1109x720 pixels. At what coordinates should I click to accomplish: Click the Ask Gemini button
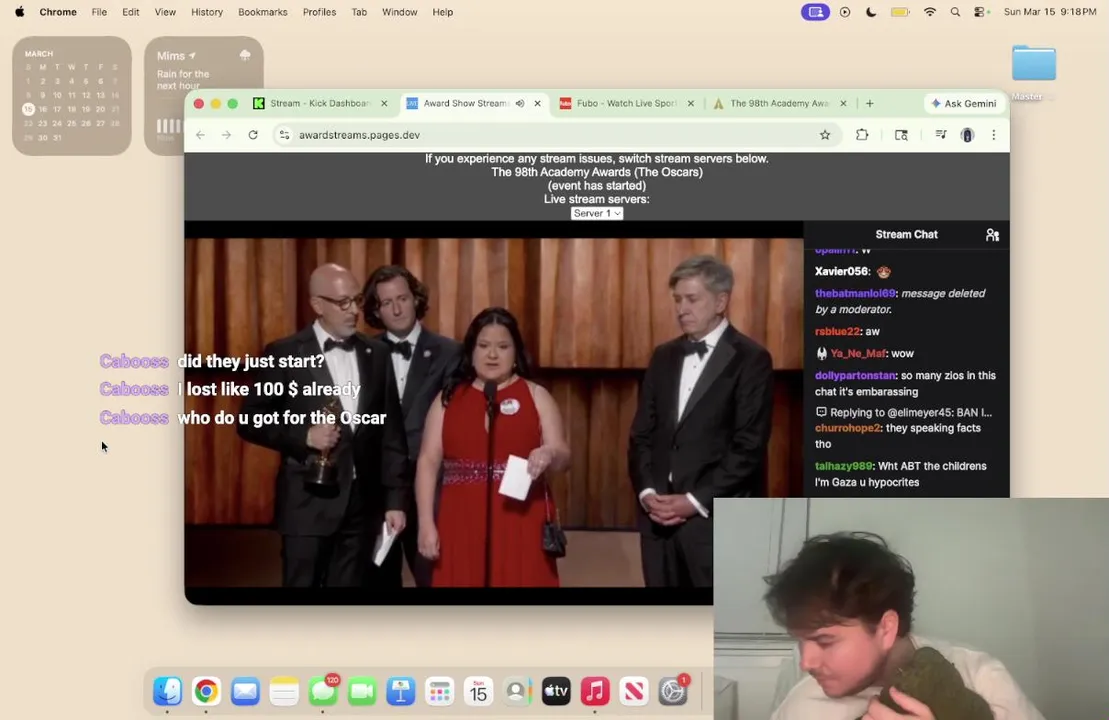click(965, 103)
